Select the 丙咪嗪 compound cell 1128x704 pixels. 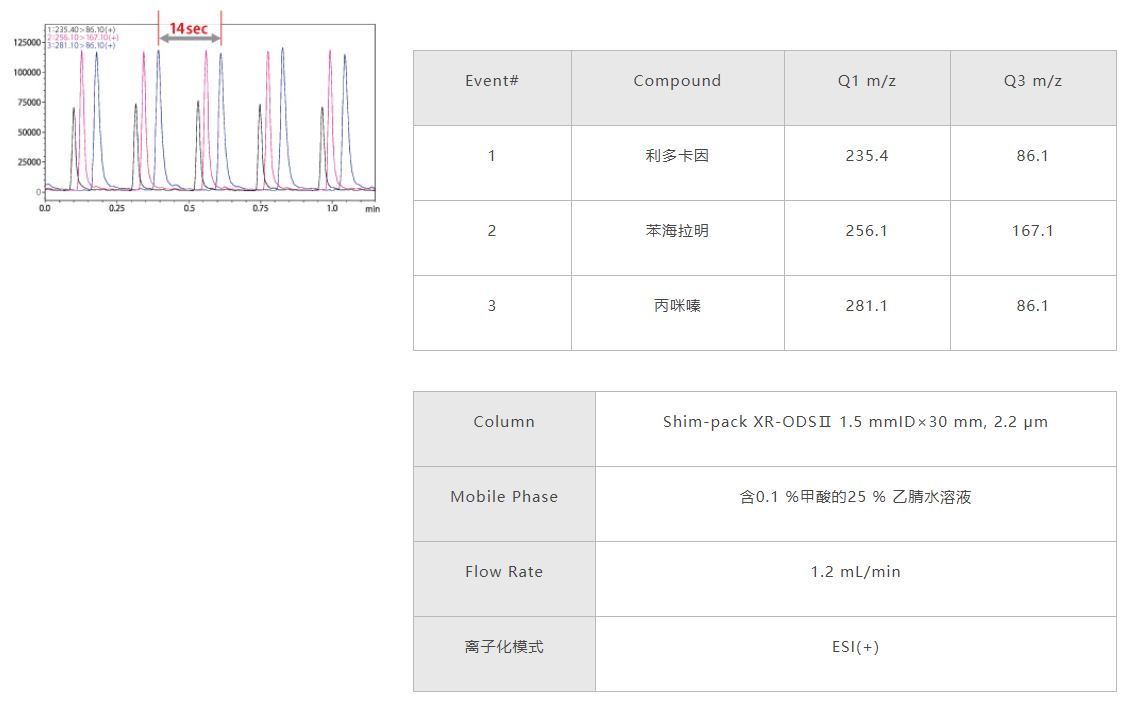pyautogui.click(x=677, y=306)
